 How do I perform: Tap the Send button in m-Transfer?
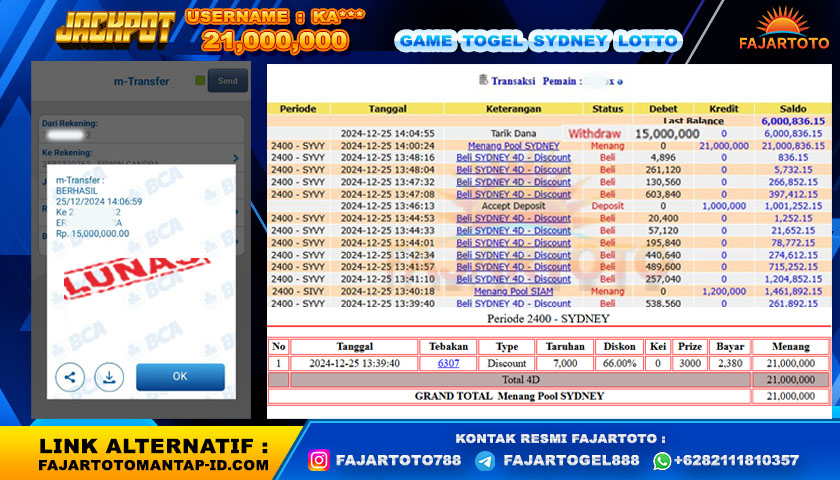tap(228, 81)
